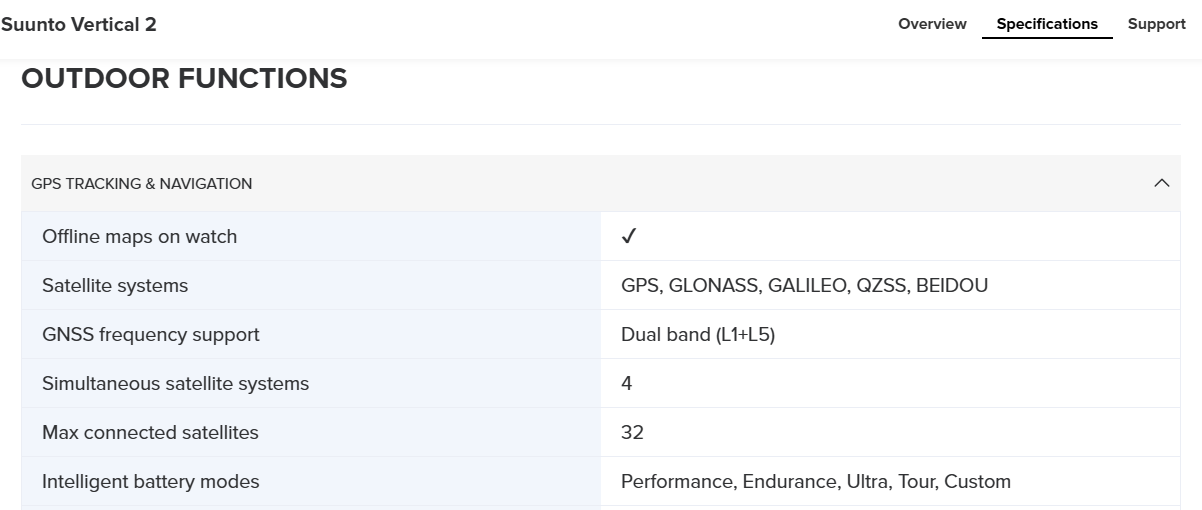Go to the Support tab
The height and width of the screenshot is (510, 1202).
coord(1156,24)
